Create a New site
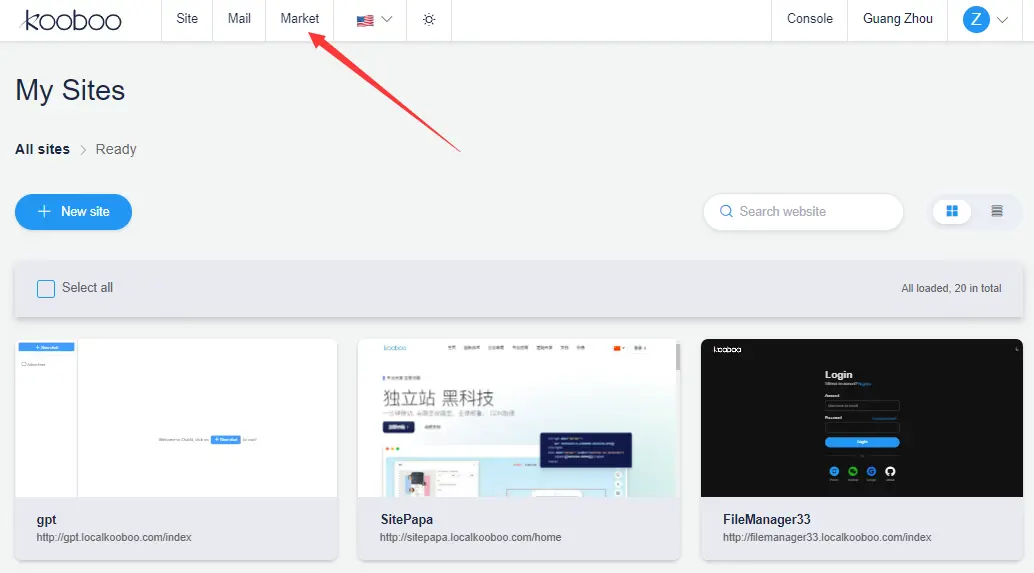Screen dimensions: 1034x573 coord(73,212)
